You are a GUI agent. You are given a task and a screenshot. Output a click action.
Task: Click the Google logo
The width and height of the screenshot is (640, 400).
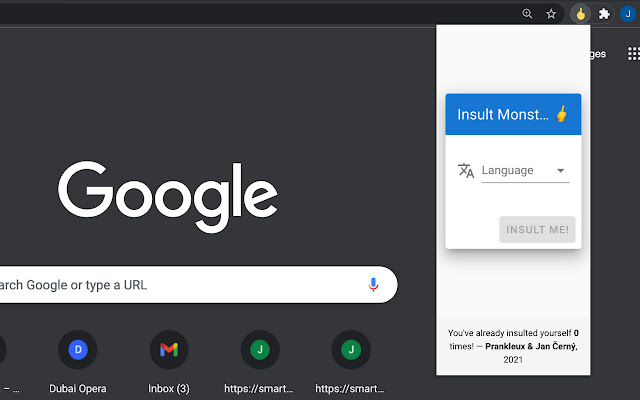168,197
